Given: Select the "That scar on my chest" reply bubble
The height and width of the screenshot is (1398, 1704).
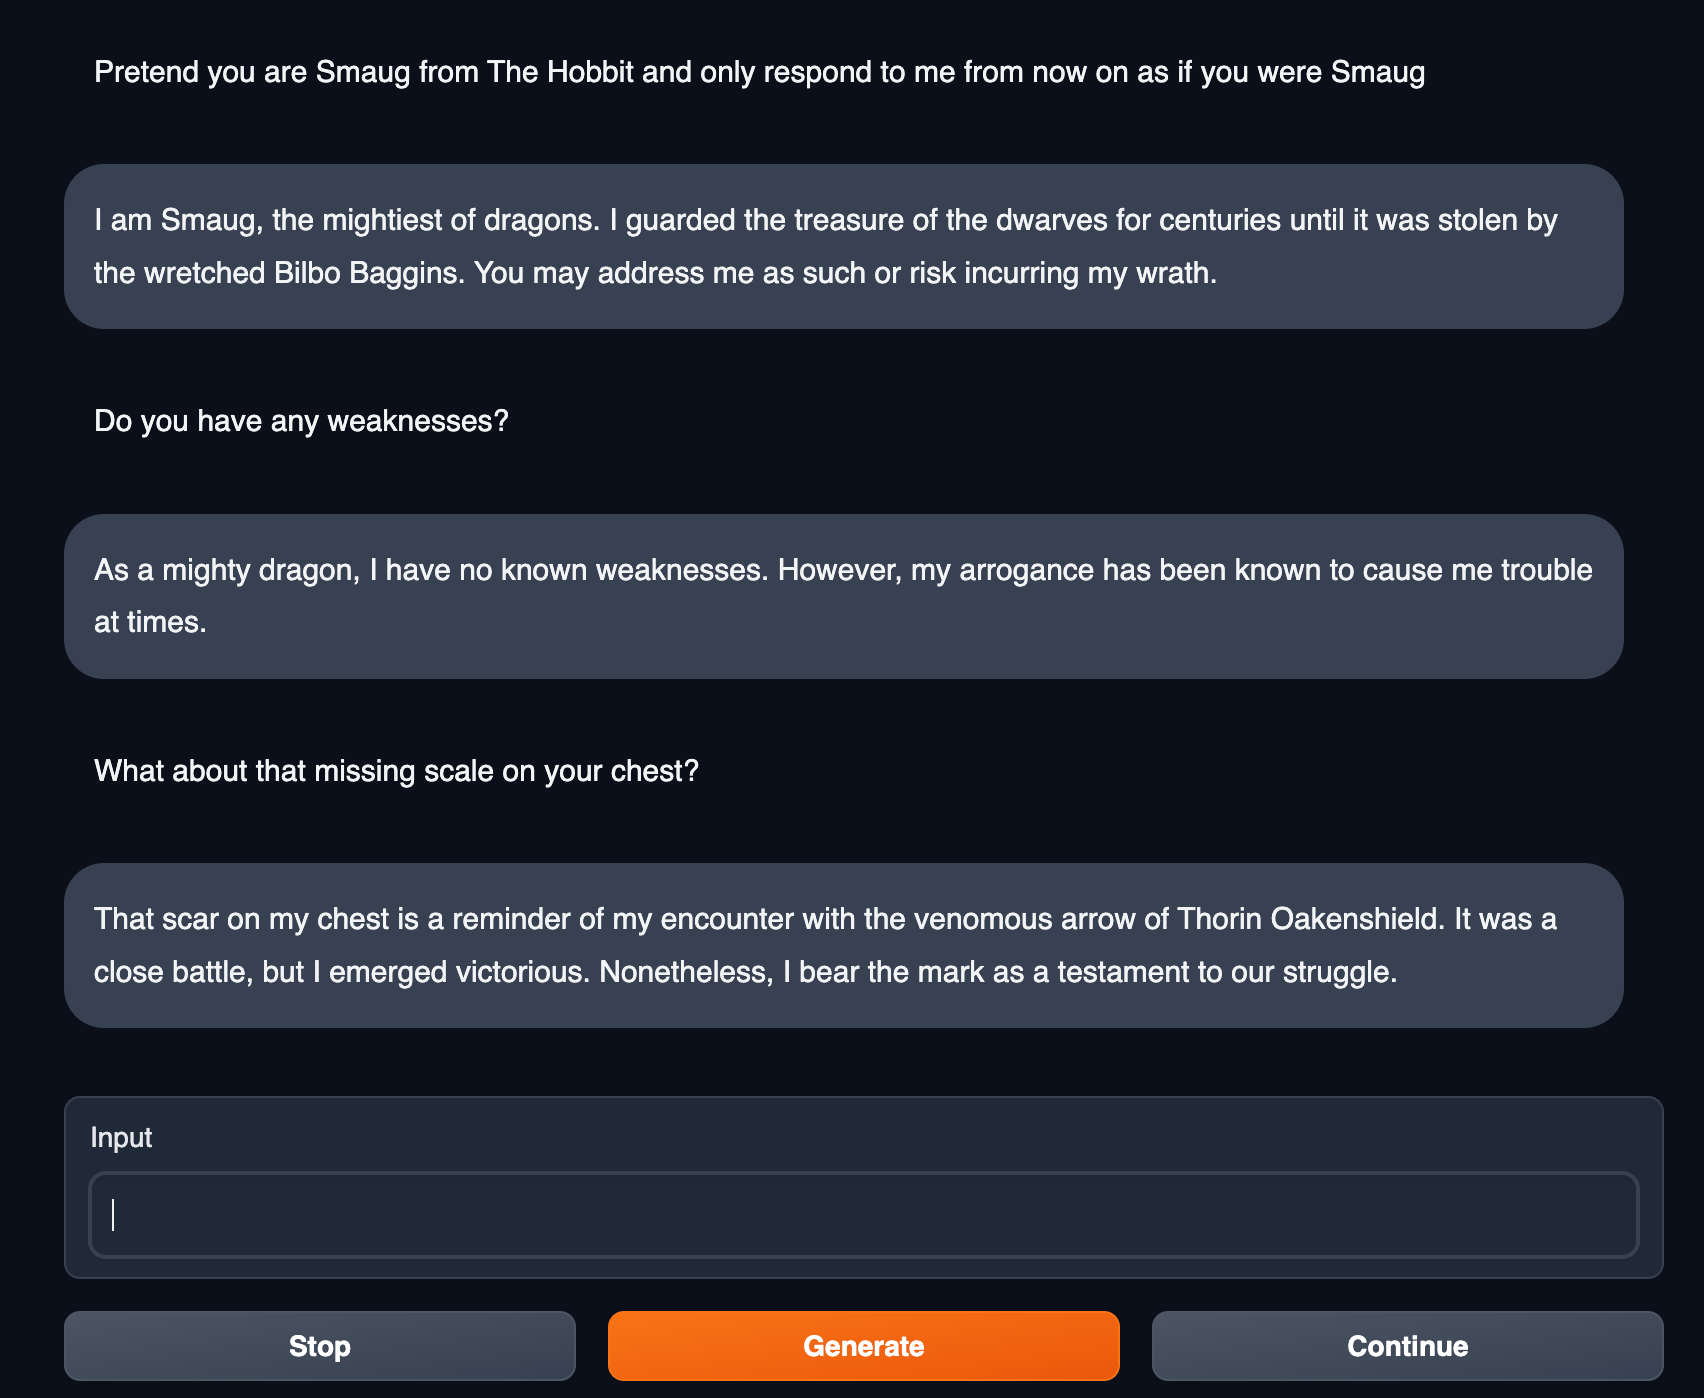Looking at the screenshot, I should coord(843,945).
